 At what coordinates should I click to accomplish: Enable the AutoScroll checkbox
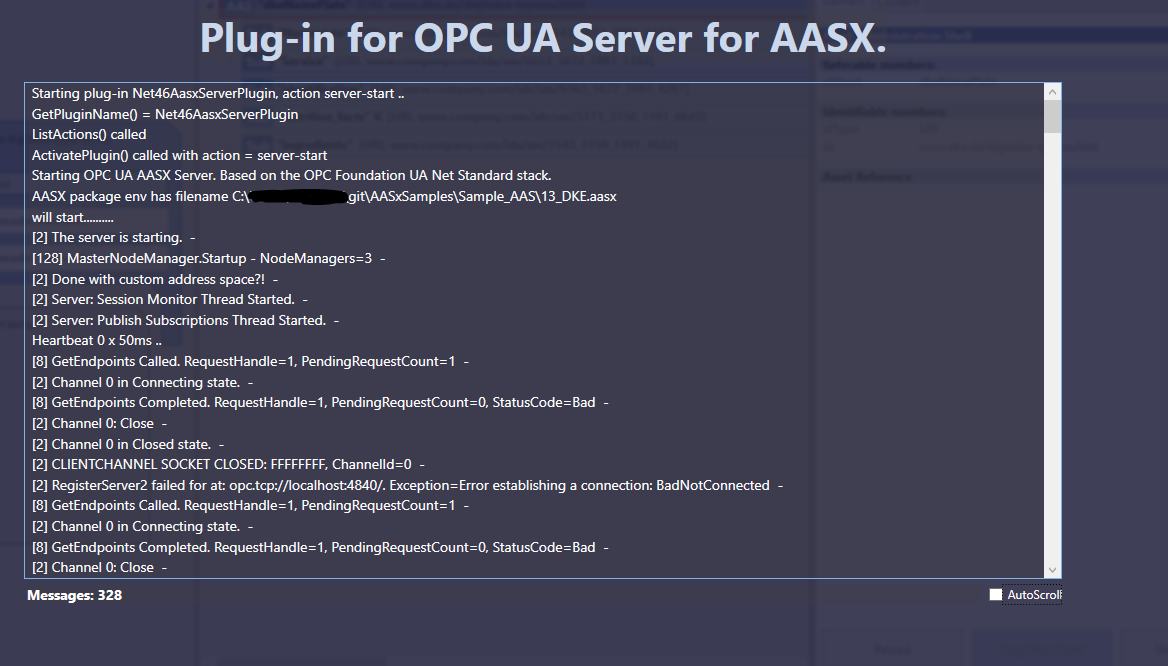(x=995, y=594)
